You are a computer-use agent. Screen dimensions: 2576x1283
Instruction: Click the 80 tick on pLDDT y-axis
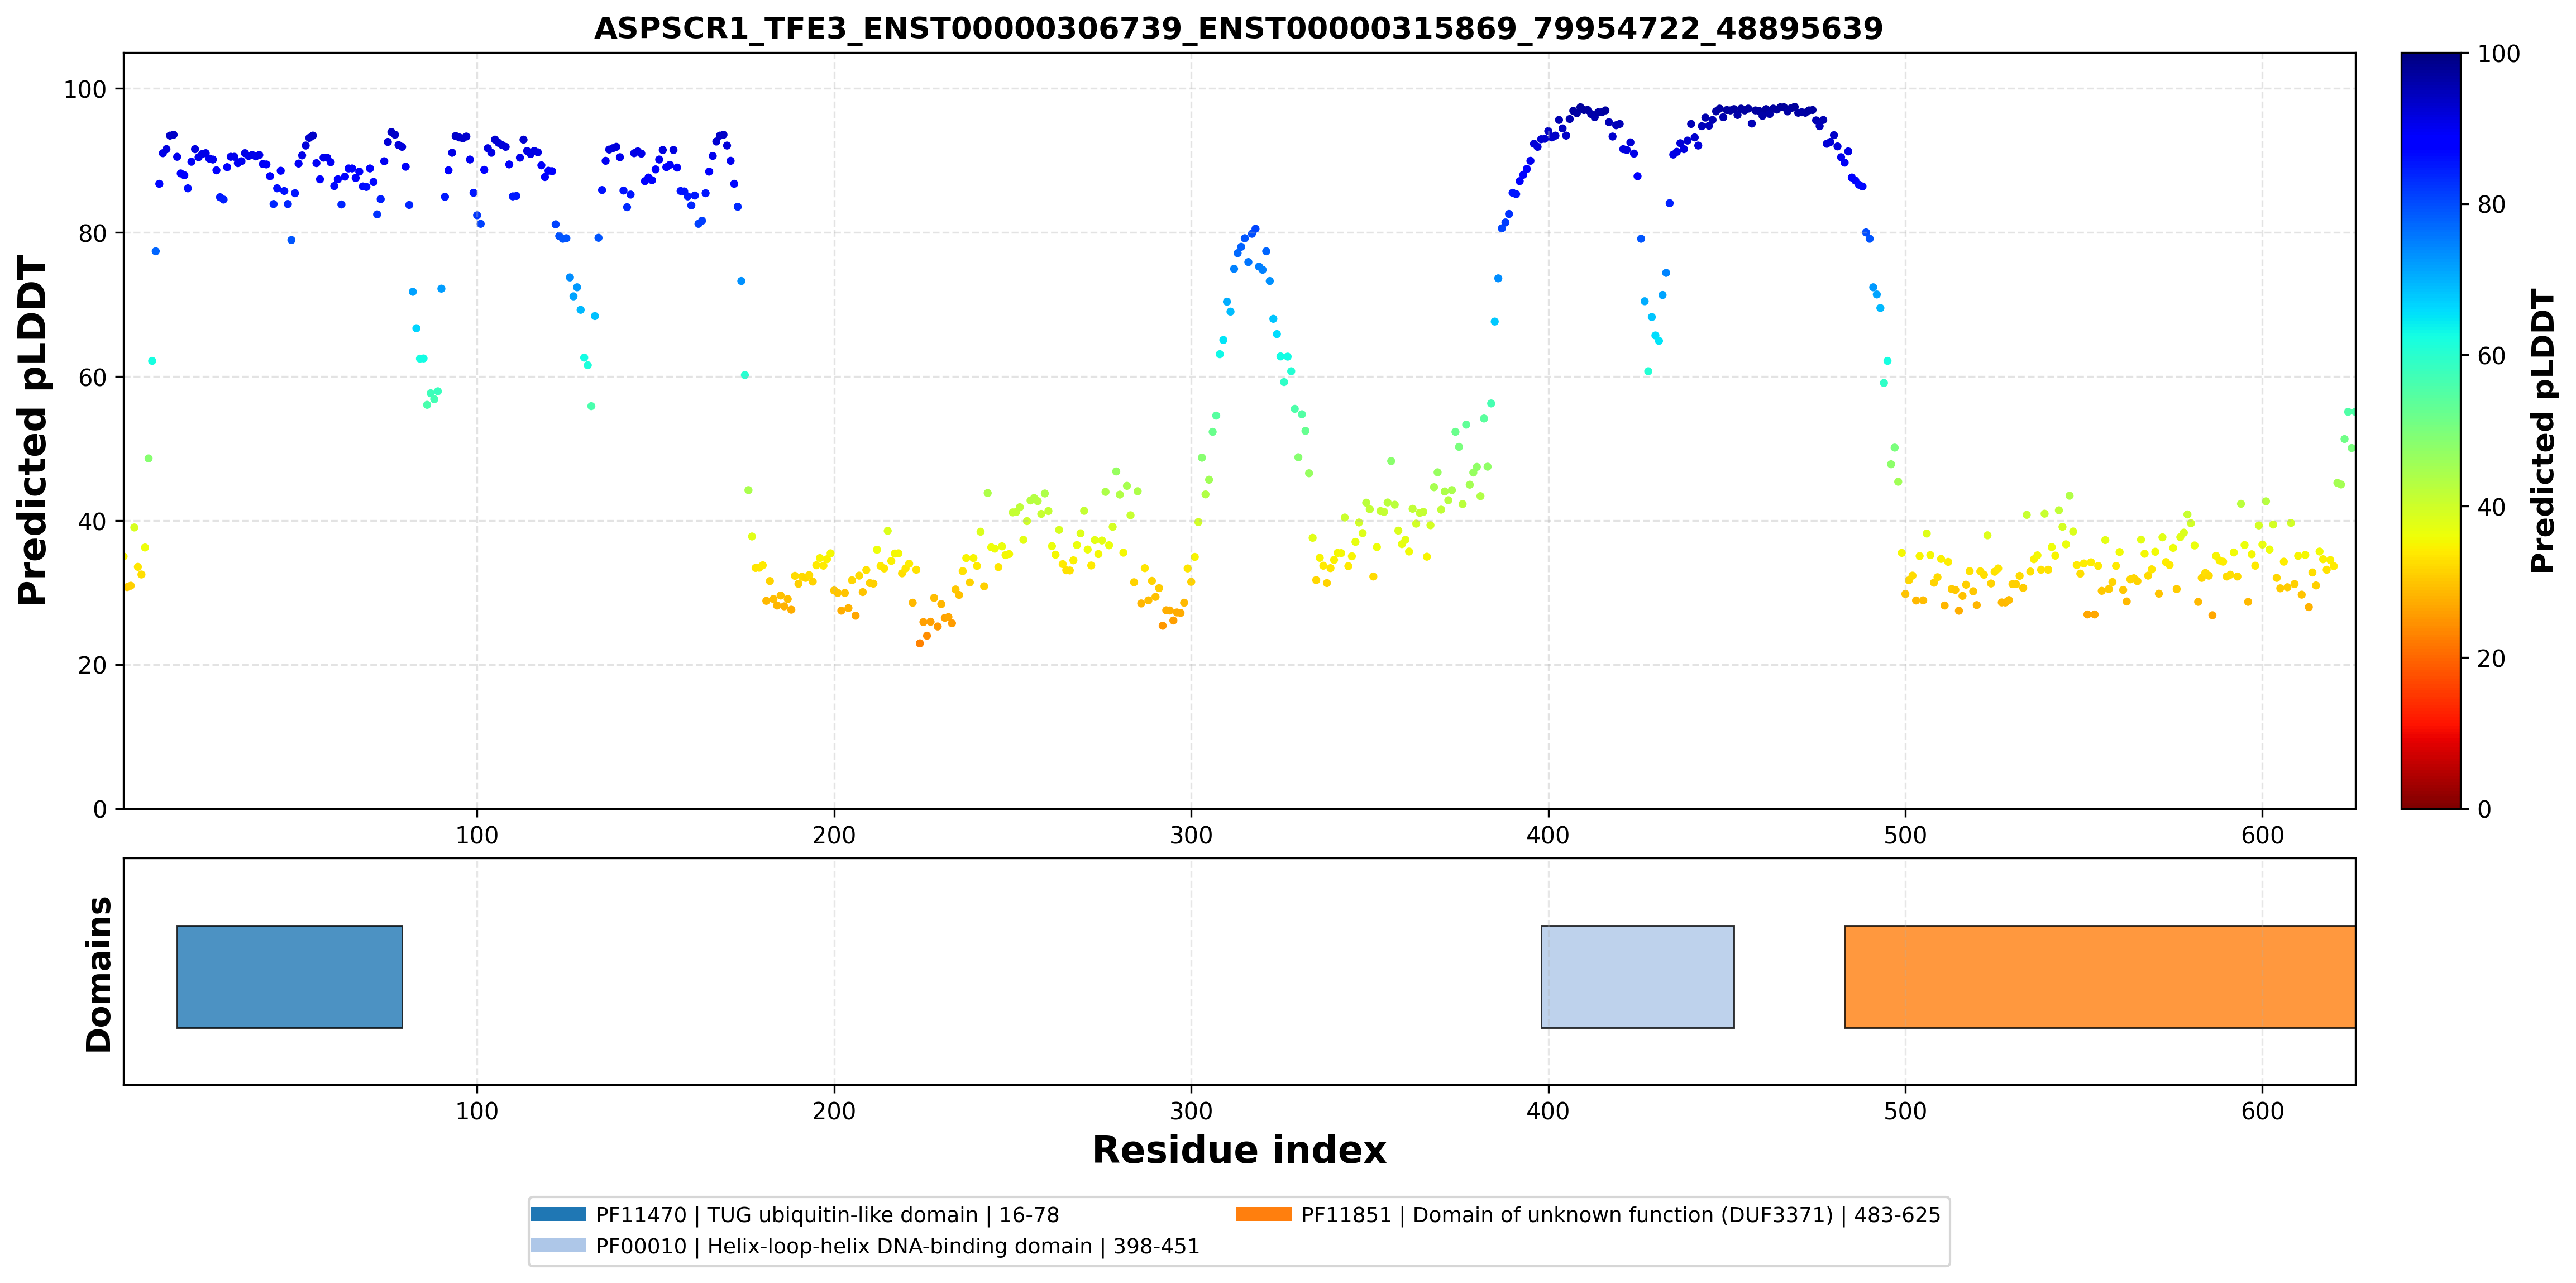(x=91, y=233)
